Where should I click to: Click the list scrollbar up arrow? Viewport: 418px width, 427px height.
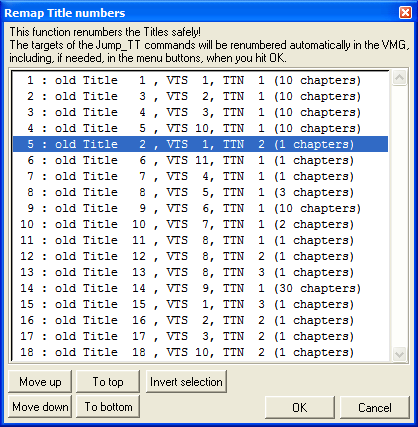(399, 78)
